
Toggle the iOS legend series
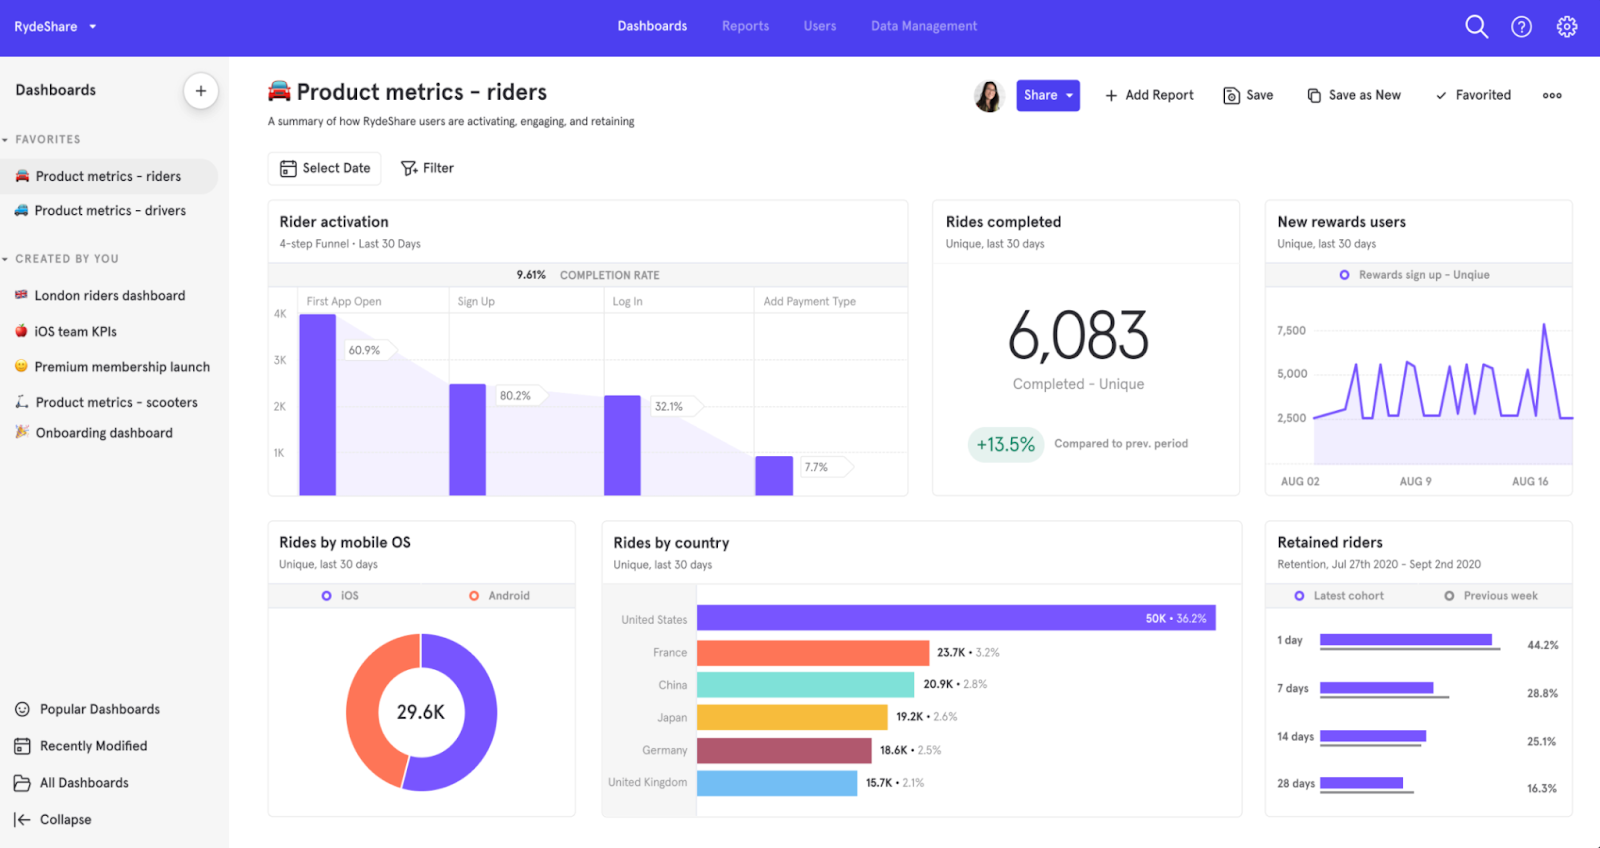[327, 596]
